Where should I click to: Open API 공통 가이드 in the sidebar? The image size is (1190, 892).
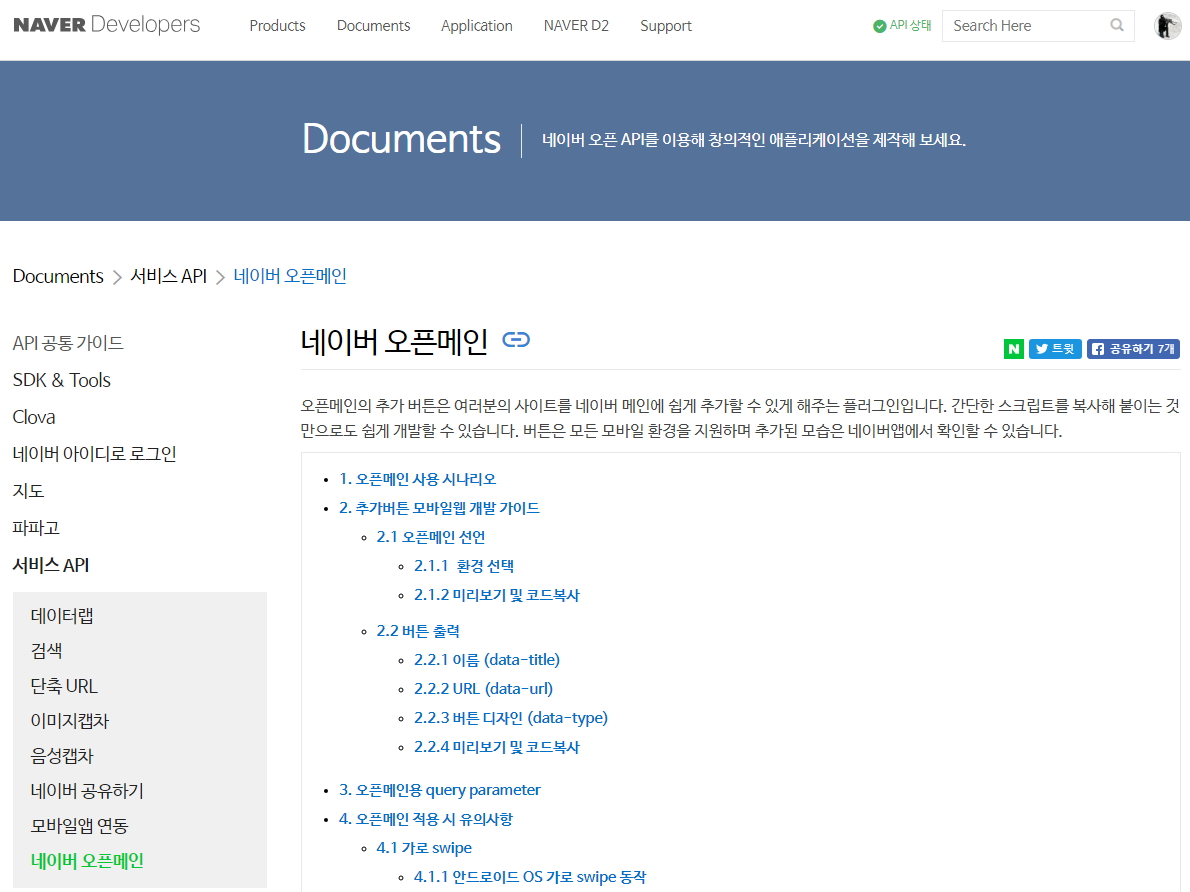point(68,343)
